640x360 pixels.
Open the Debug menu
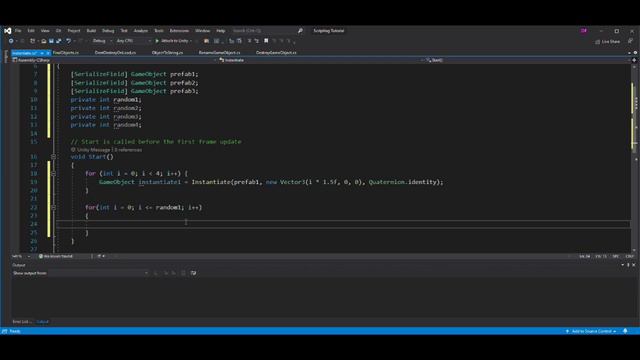pos(108,31)
